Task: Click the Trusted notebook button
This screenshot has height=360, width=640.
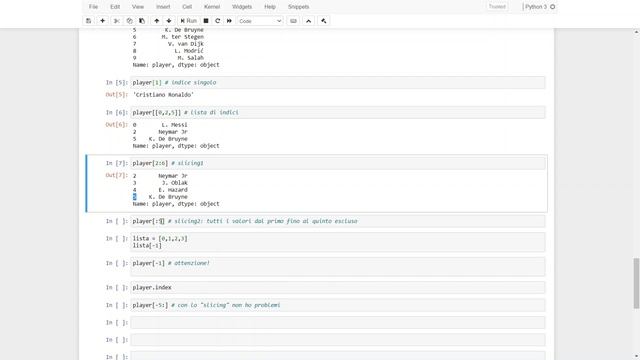Action: 497,7
